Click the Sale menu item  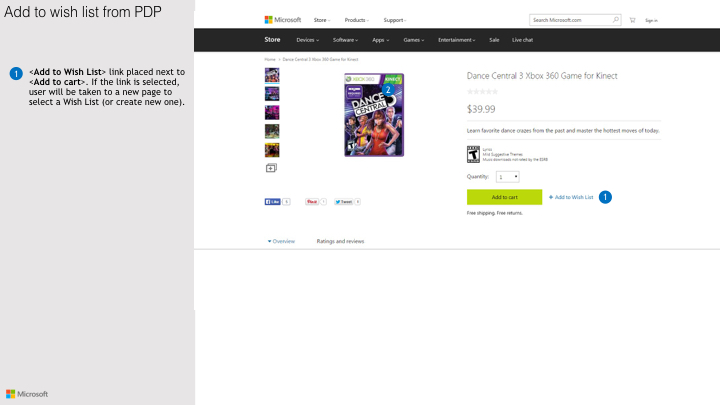tap(494, 40)
